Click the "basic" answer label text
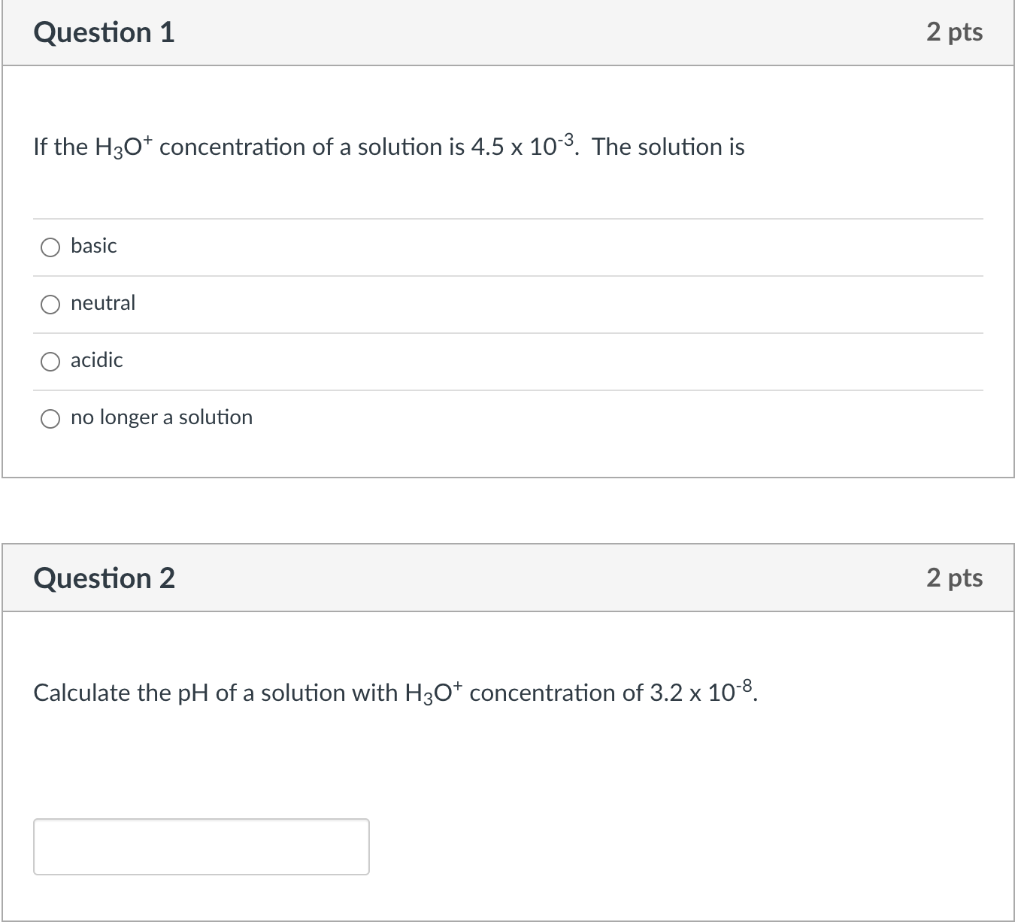Image resolution: width=1024 pixels, height=922 pixels. pyautogui.click(x=94, y=246)
